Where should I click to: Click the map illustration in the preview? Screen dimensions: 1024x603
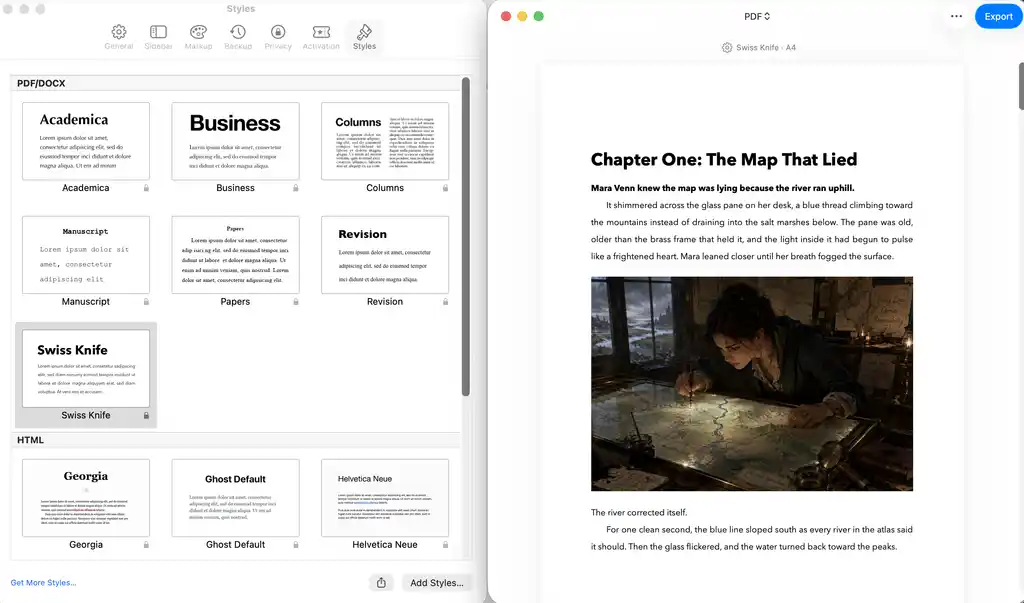pyautogui.click(x=752, y=383)
